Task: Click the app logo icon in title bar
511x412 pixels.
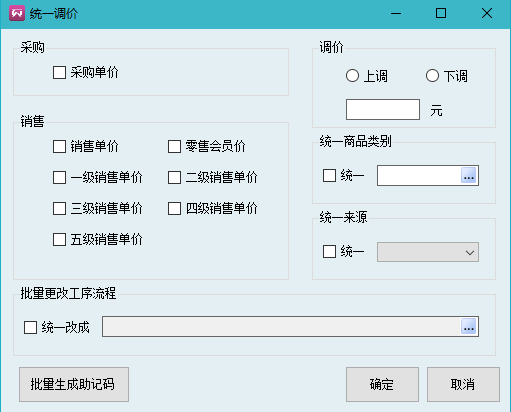Action: pos(17,13)
